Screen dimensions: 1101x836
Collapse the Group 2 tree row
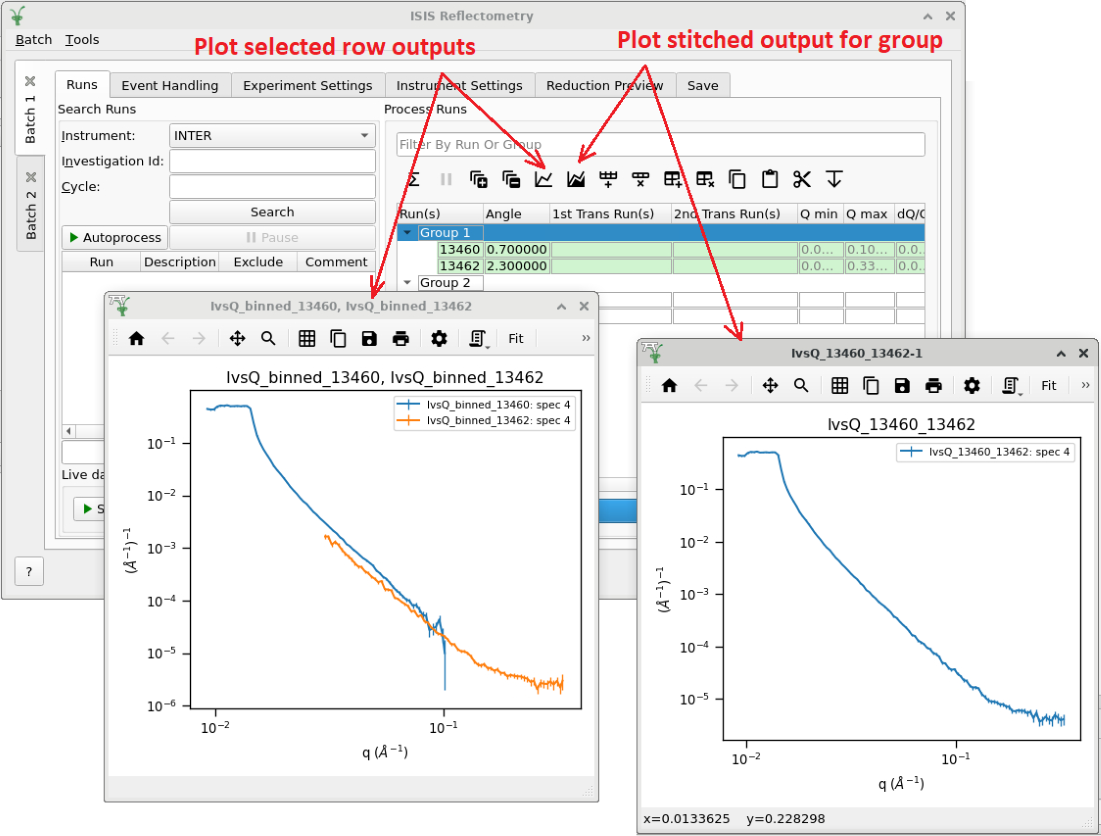[406, 283]
